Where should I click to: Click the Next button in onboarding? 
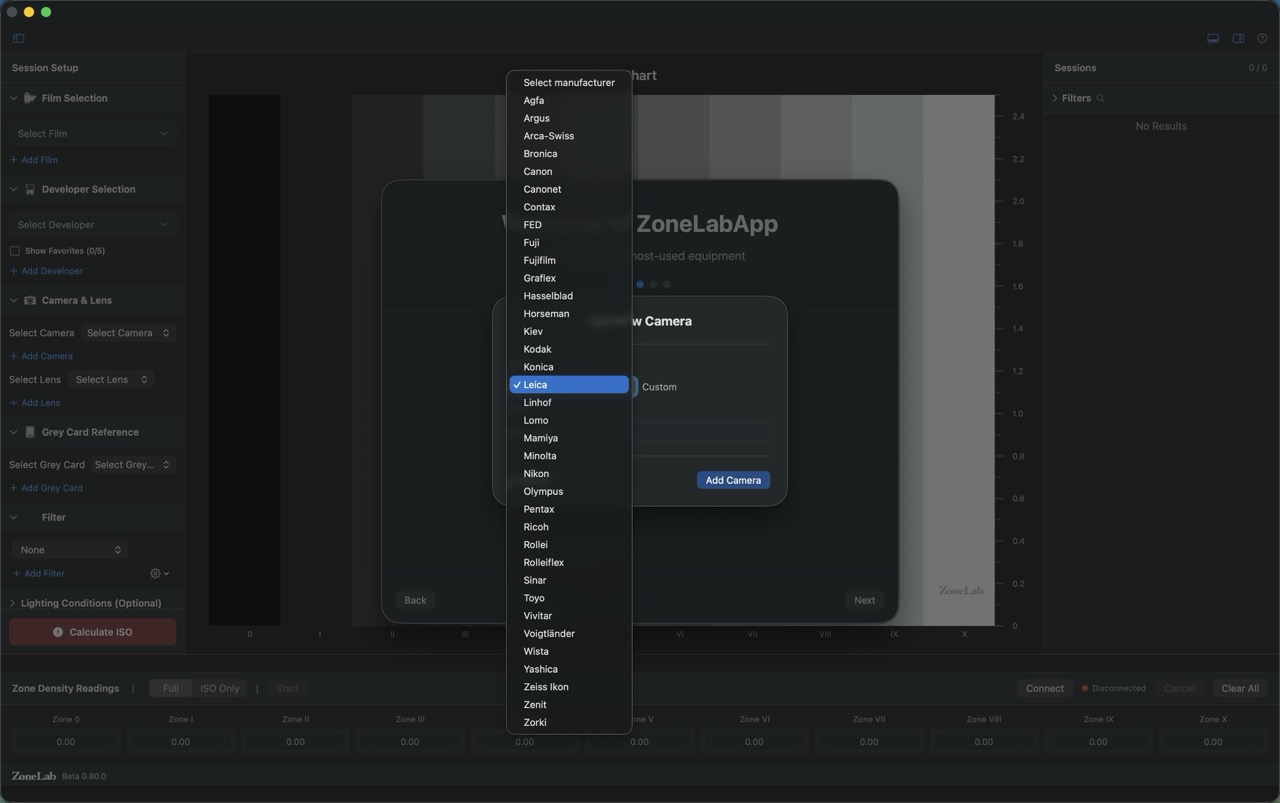[864, 600]
